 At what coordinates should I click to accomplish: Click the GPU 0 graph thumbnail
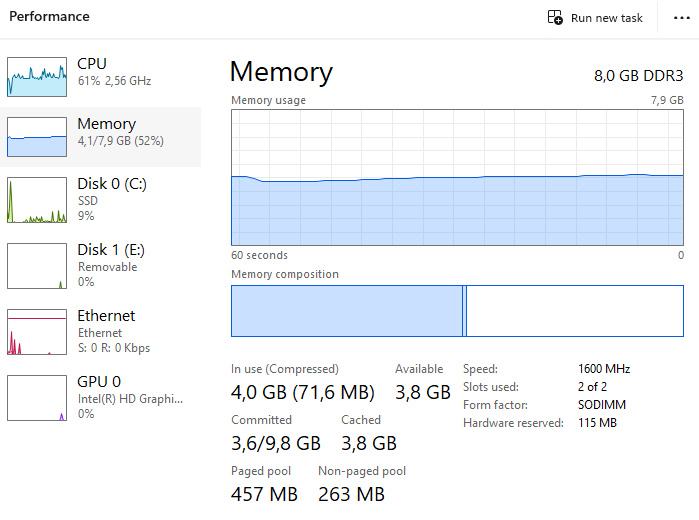[37, 398]
